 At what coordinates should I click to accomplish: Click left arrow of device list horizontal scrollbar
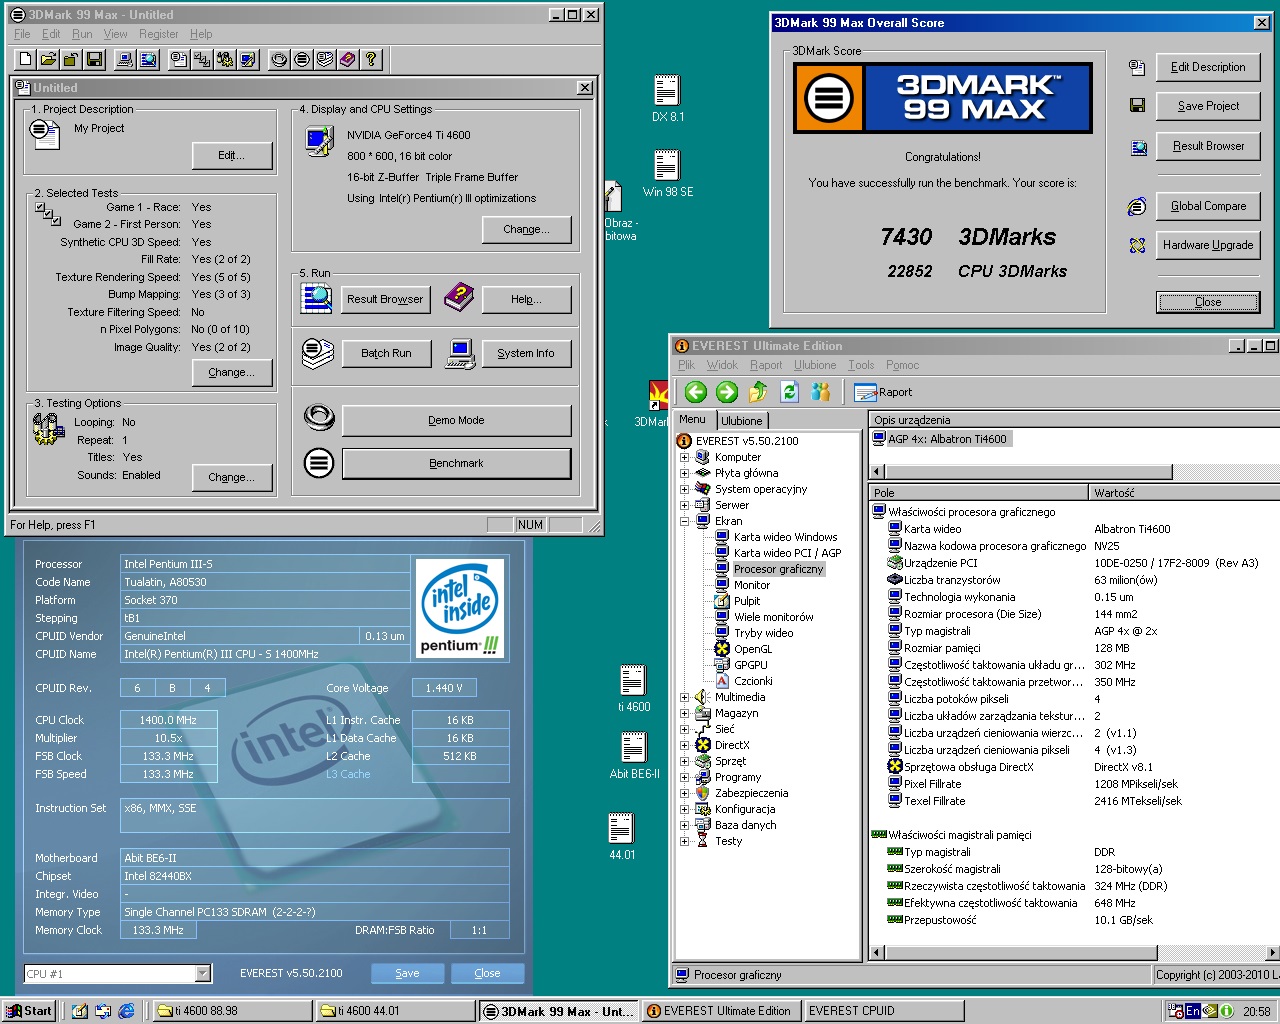(x=878, y=471)
